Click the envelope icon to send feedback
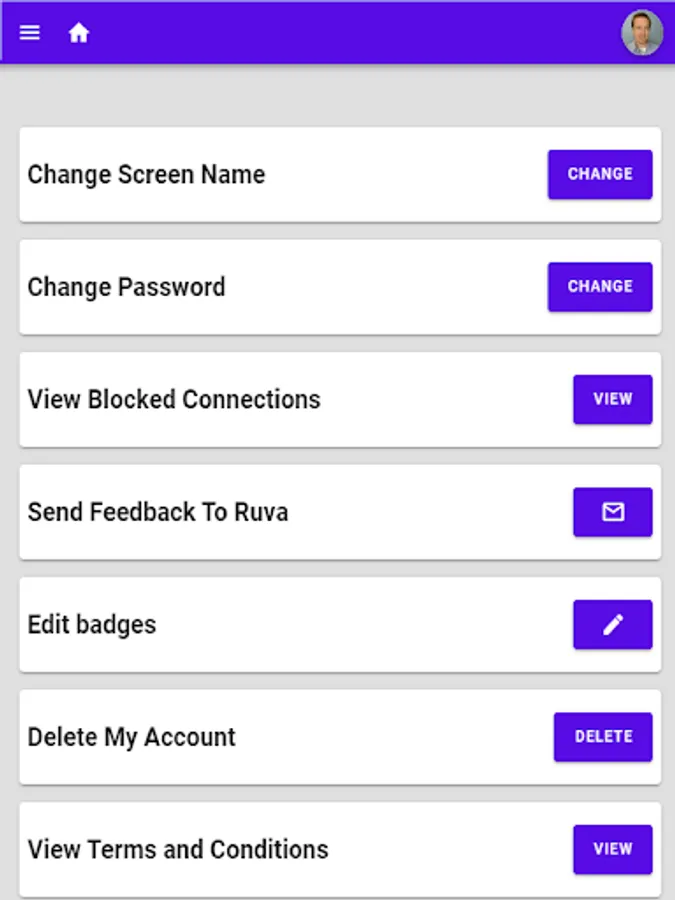 point(612,512)
